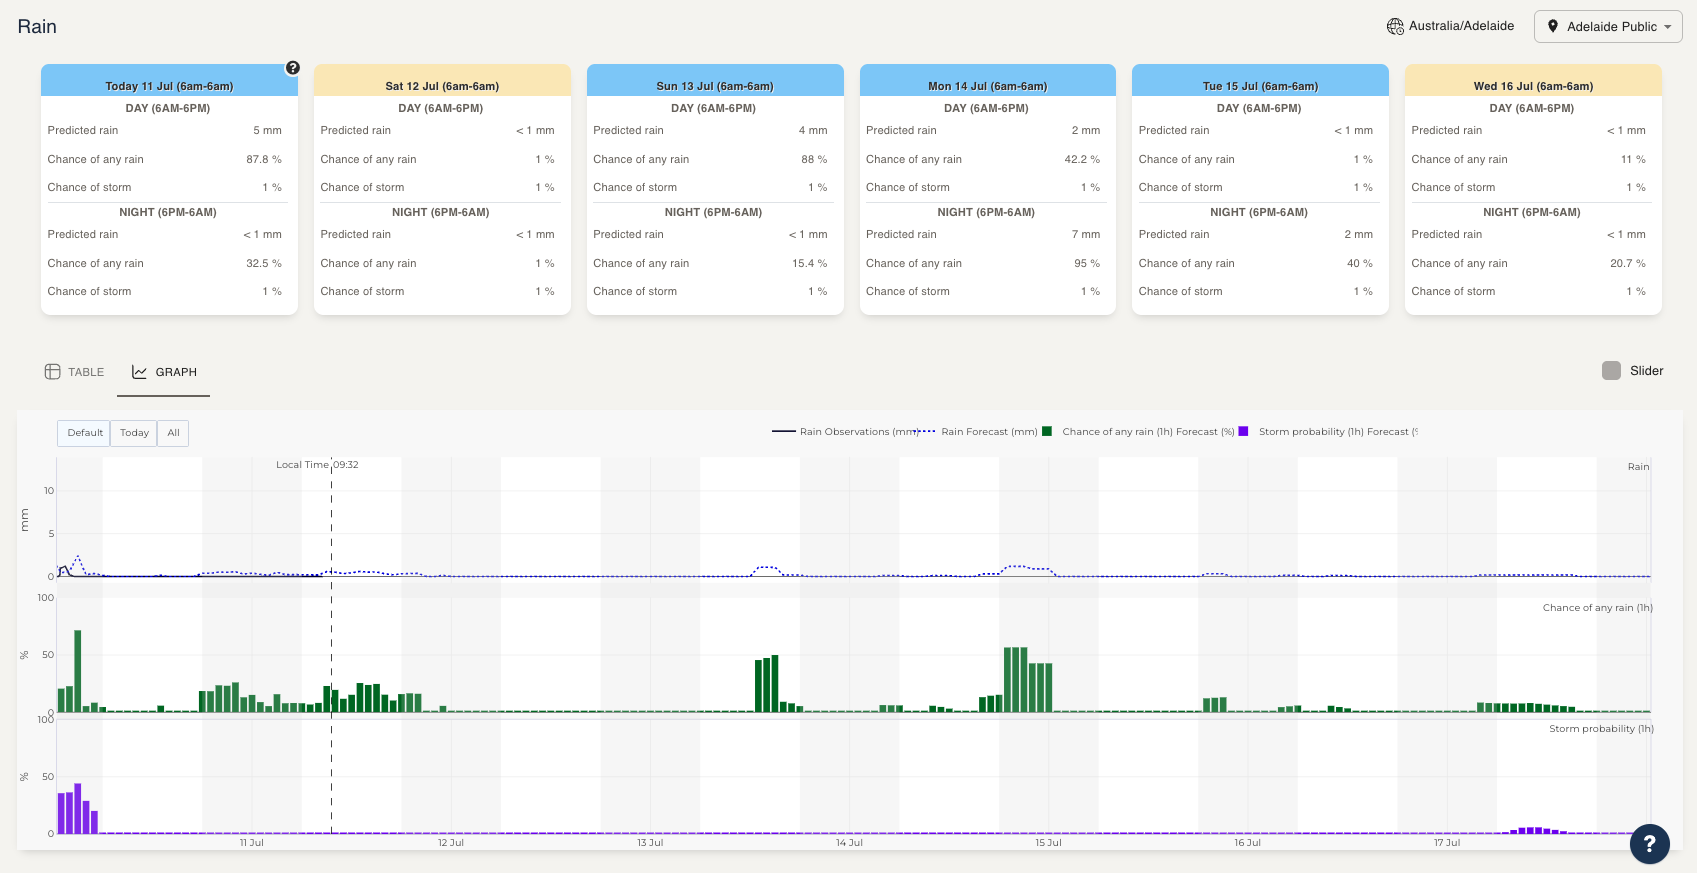Viewport: 1697px width, 873px height.
Task: Click the location pin icon
Action: point(1552,26)
